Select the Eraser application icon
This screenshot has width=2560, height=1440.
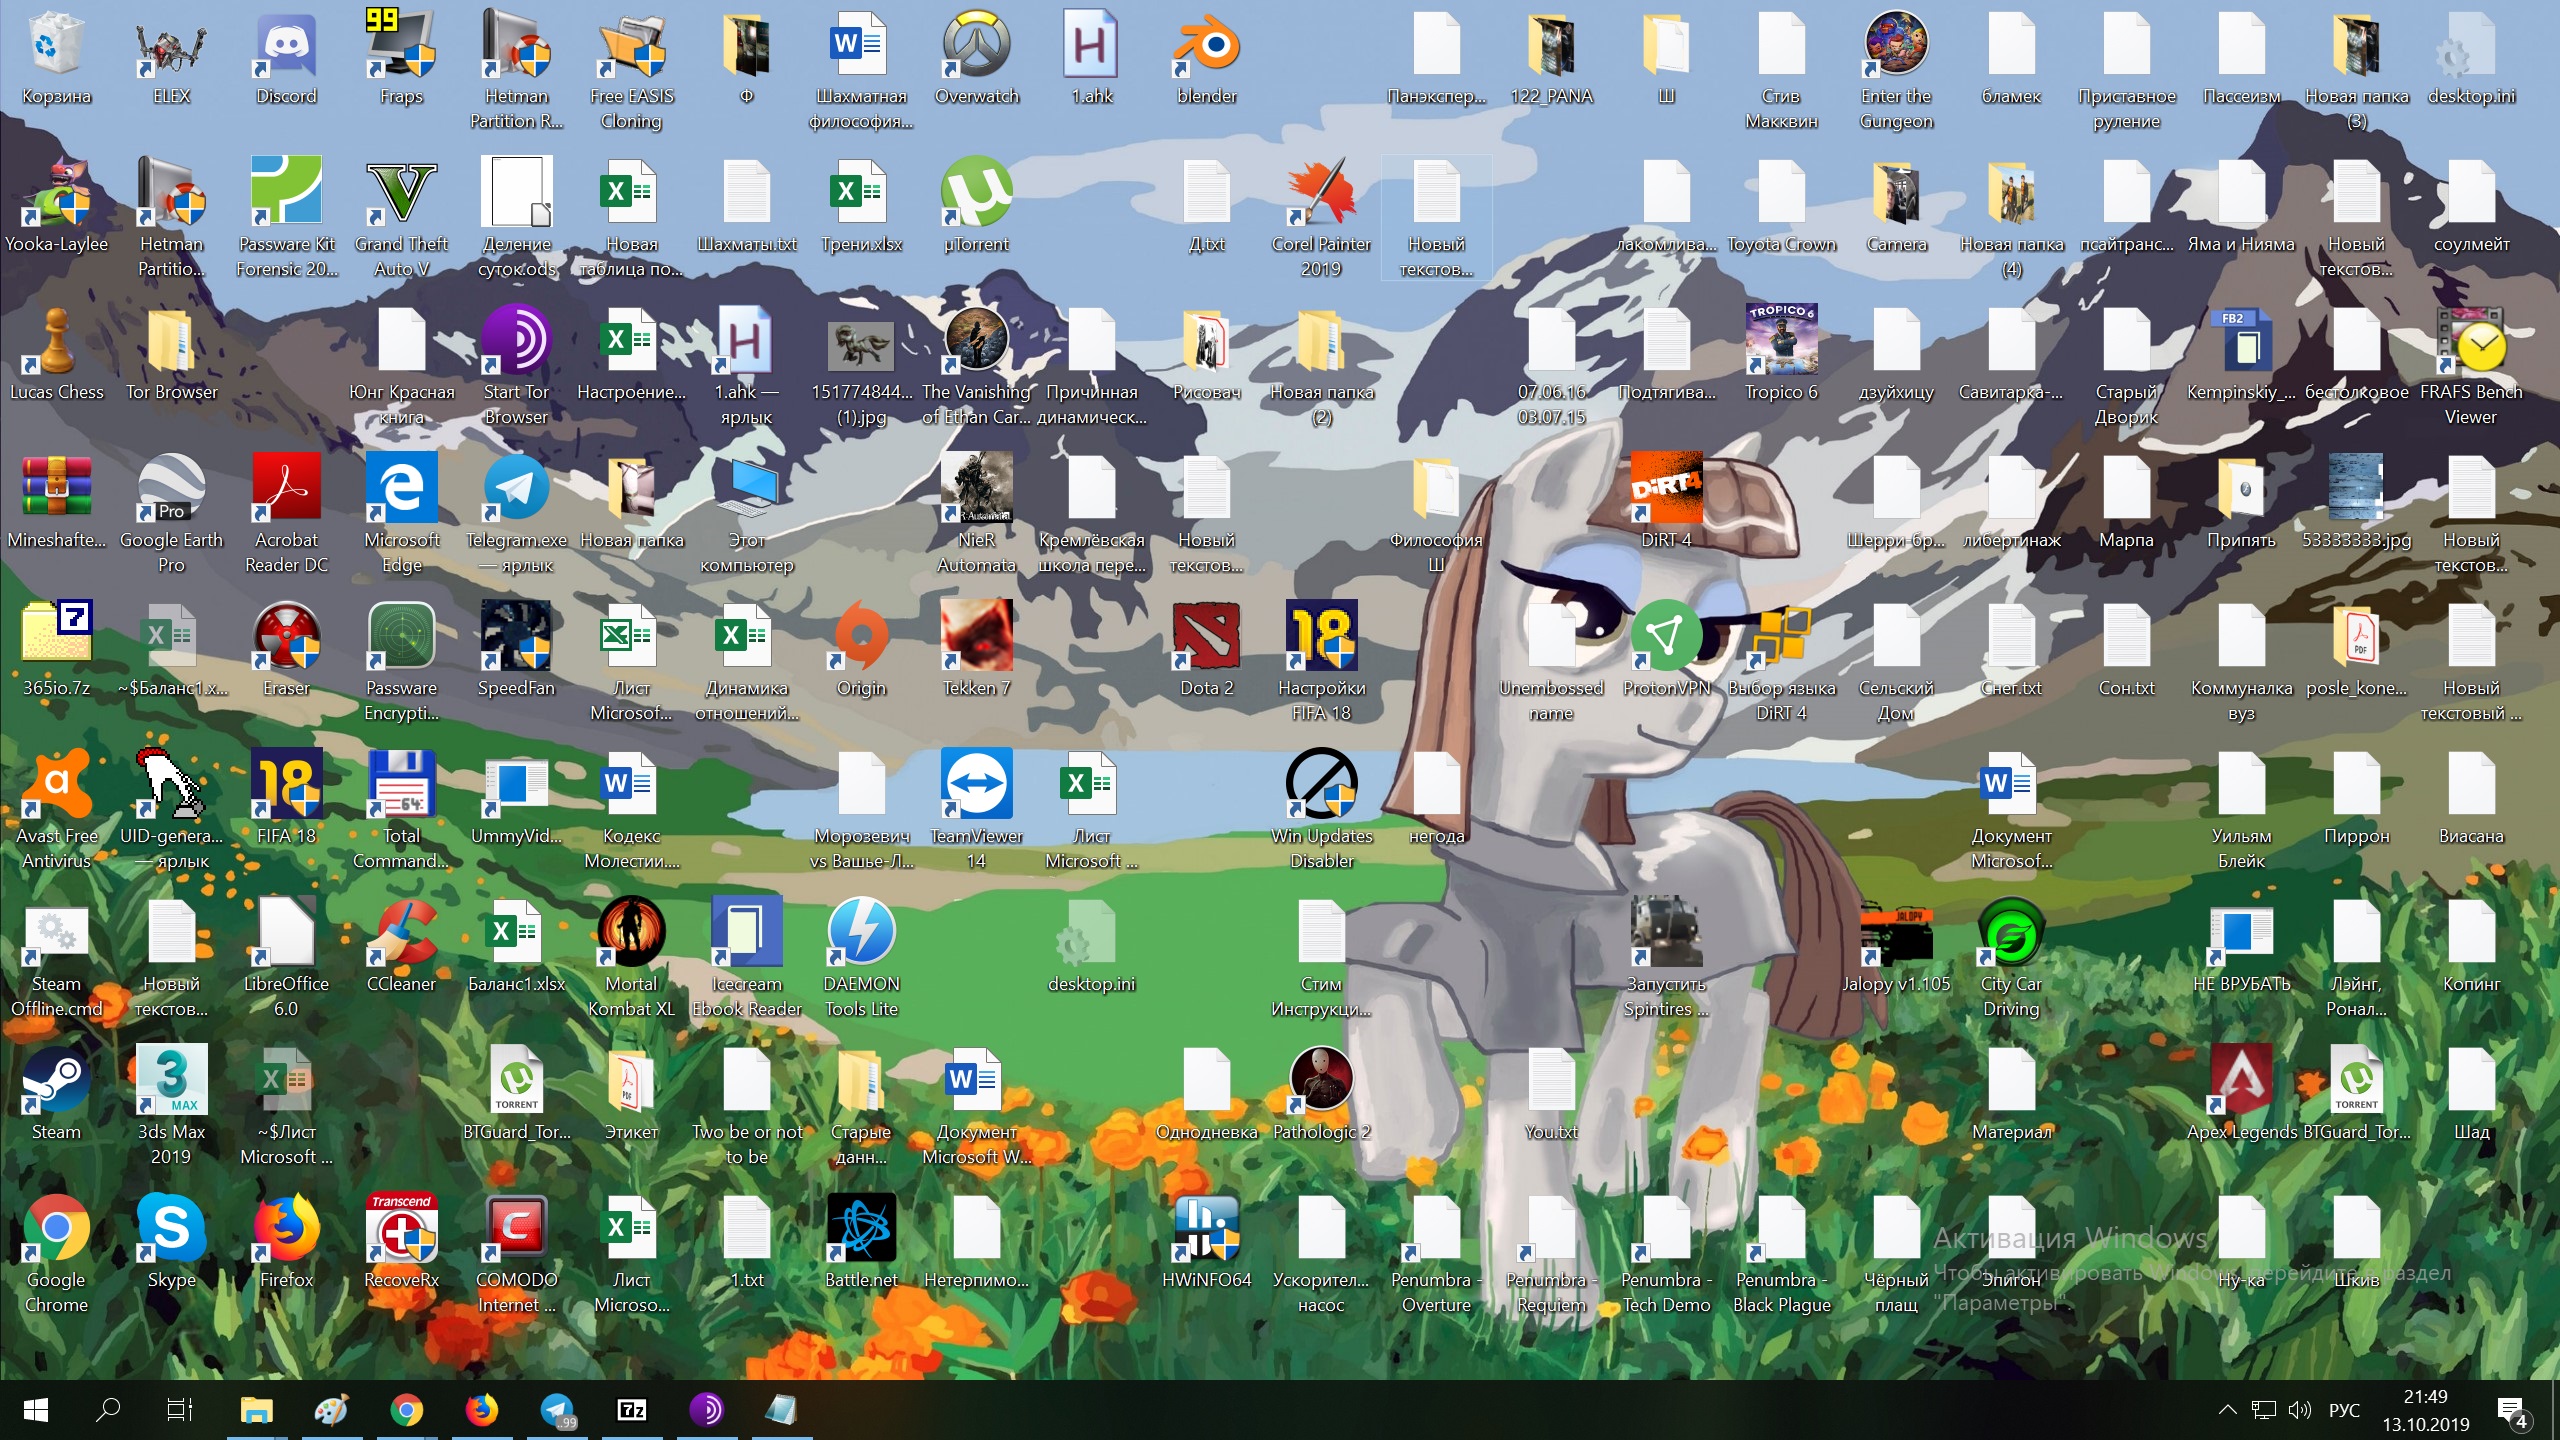286,650
